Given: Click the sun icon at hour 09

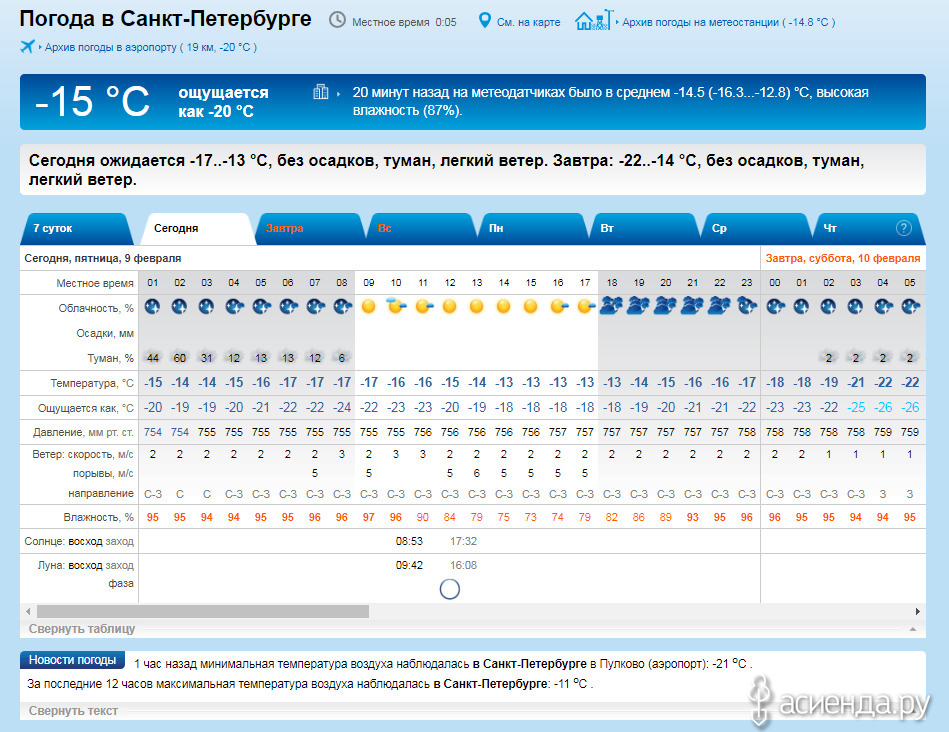Looking at the screenshot, I should 369,306.
